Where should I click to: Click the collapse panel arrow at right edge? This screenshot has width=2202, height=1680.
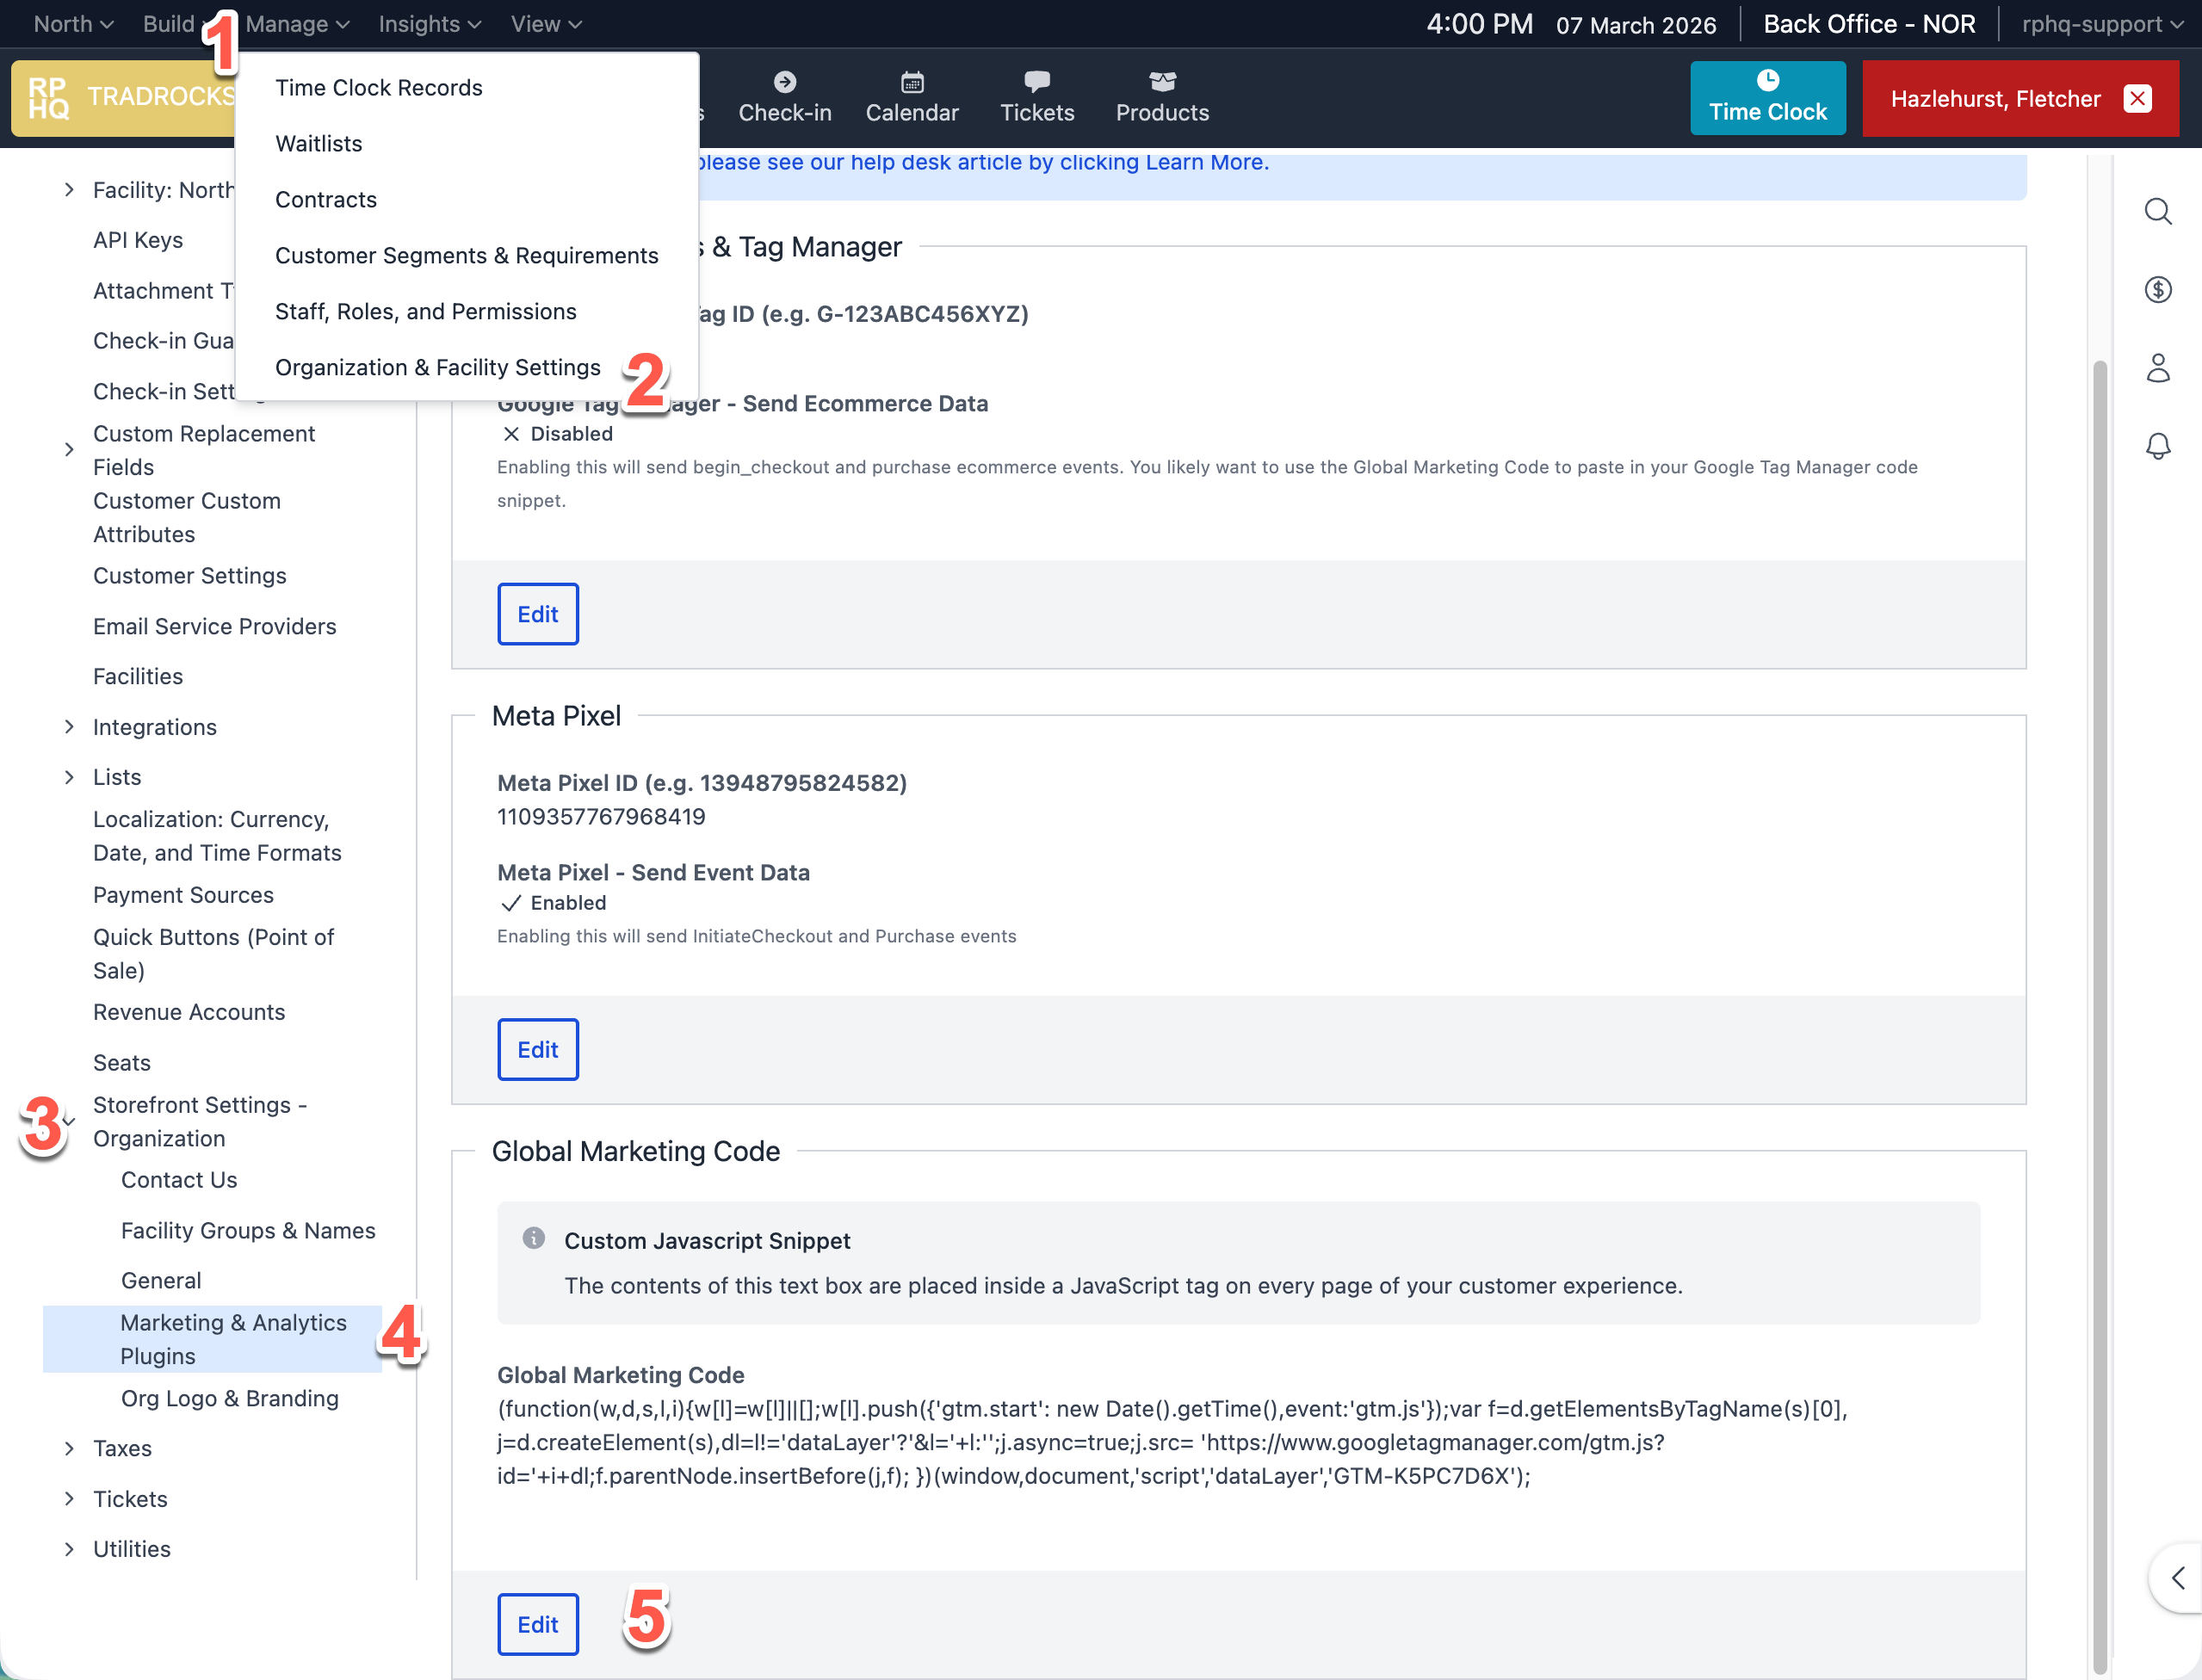tap(2177, 1578)
